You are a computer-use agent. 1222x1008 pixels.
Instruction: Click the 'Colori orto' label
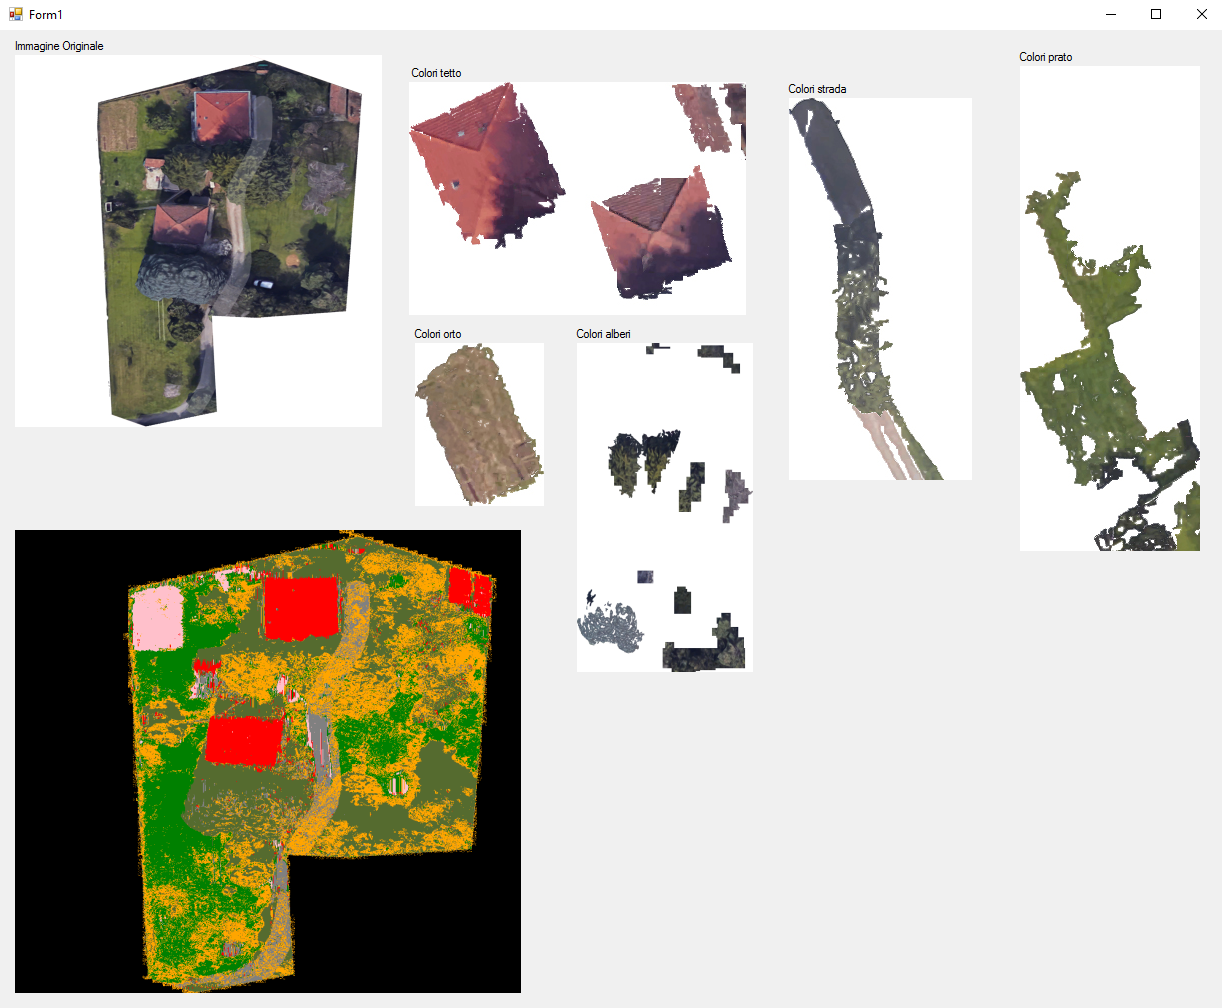[x=438, y=334]
